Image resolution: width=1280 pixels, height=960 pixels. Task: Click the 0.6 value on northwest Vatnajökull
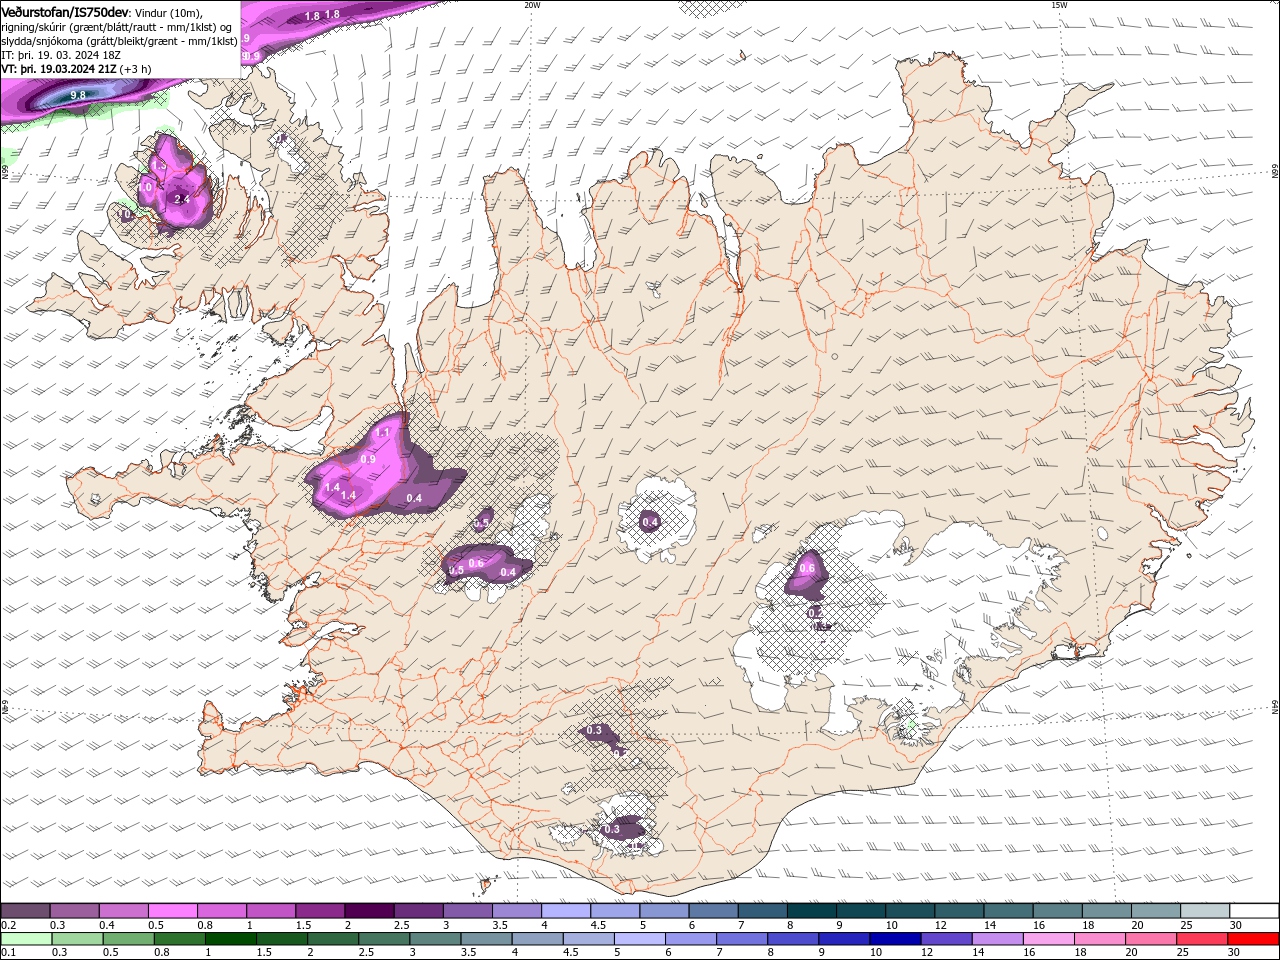807,569
